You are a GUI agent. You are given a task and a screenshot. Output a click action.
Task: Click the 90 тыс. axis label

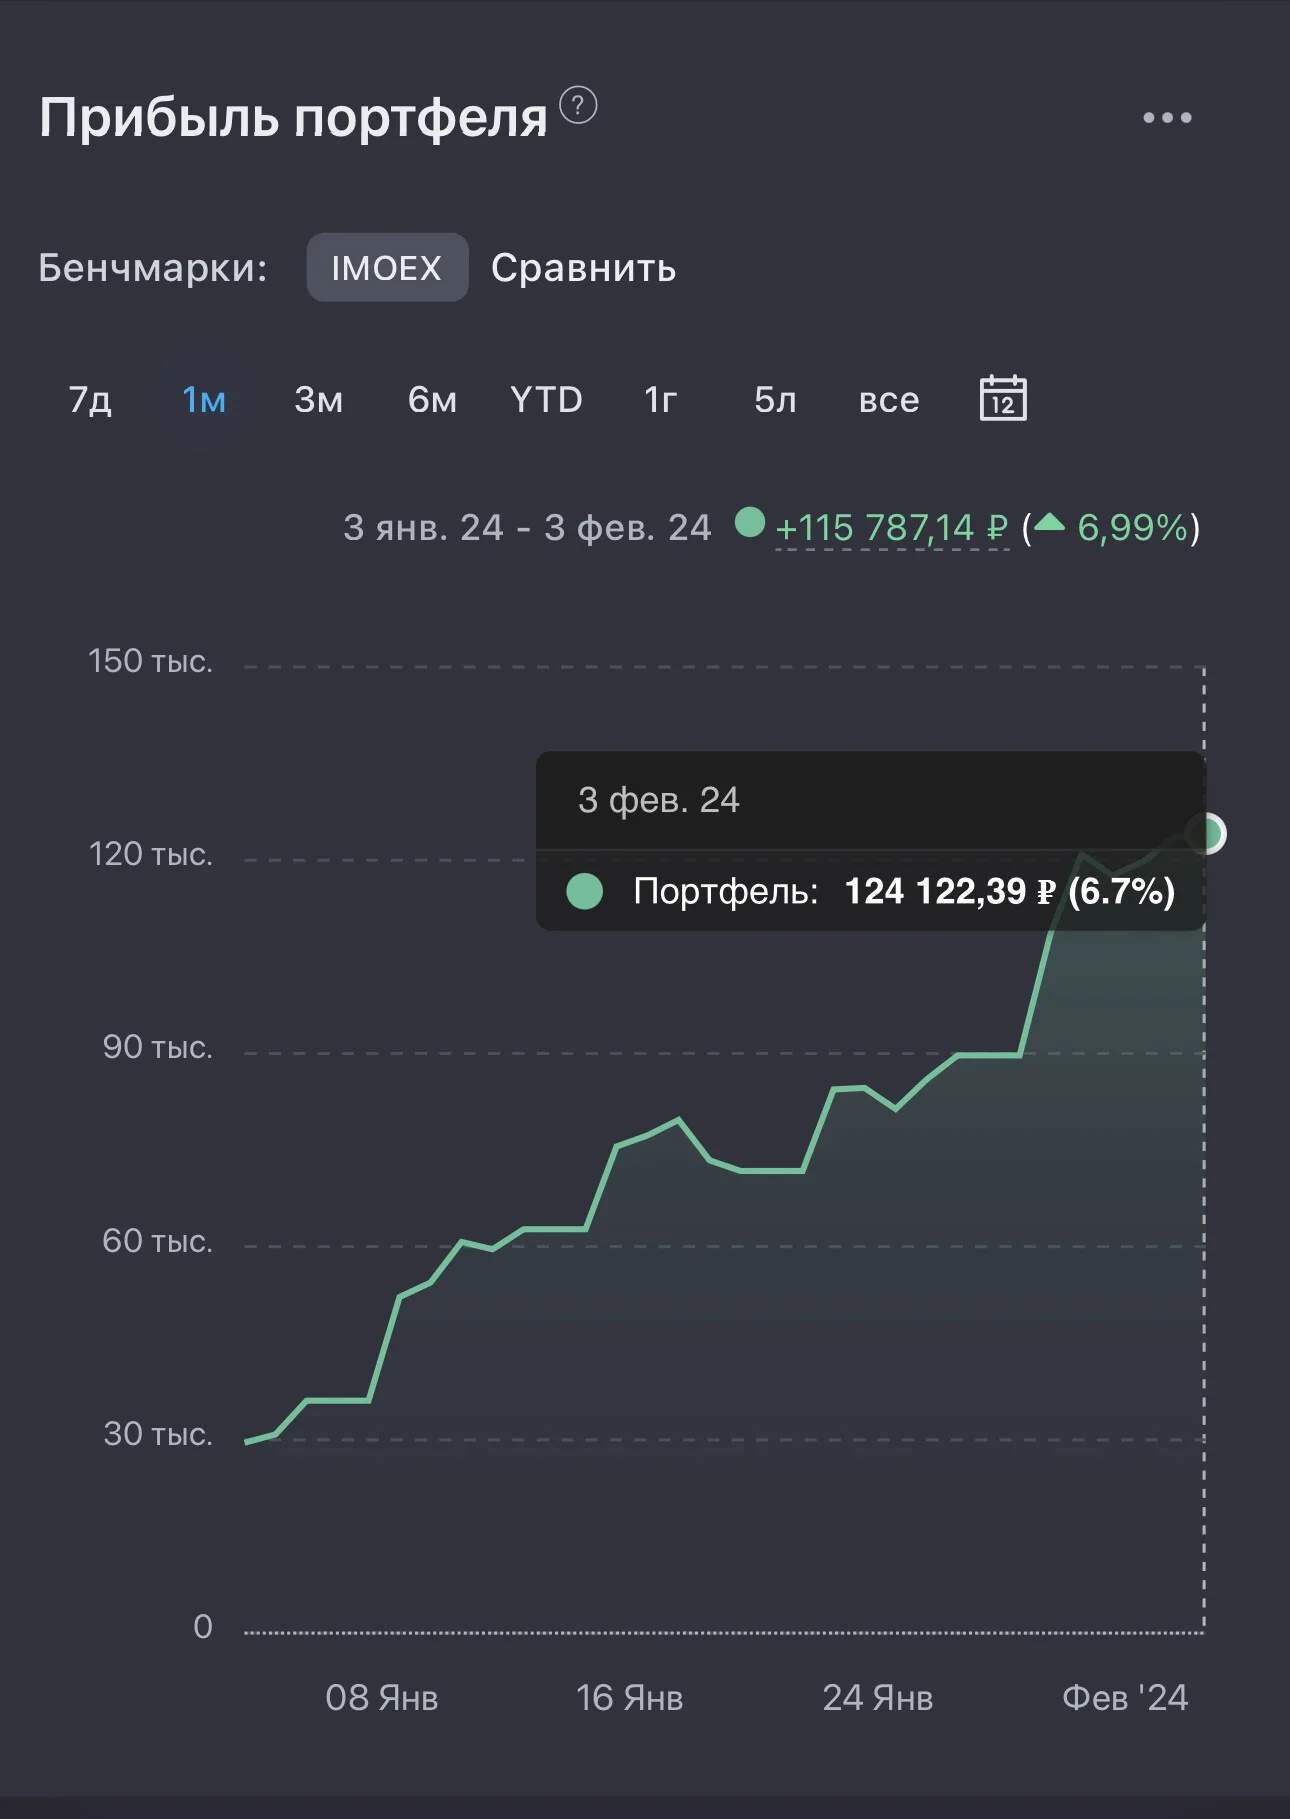(x=157, y=1047)
